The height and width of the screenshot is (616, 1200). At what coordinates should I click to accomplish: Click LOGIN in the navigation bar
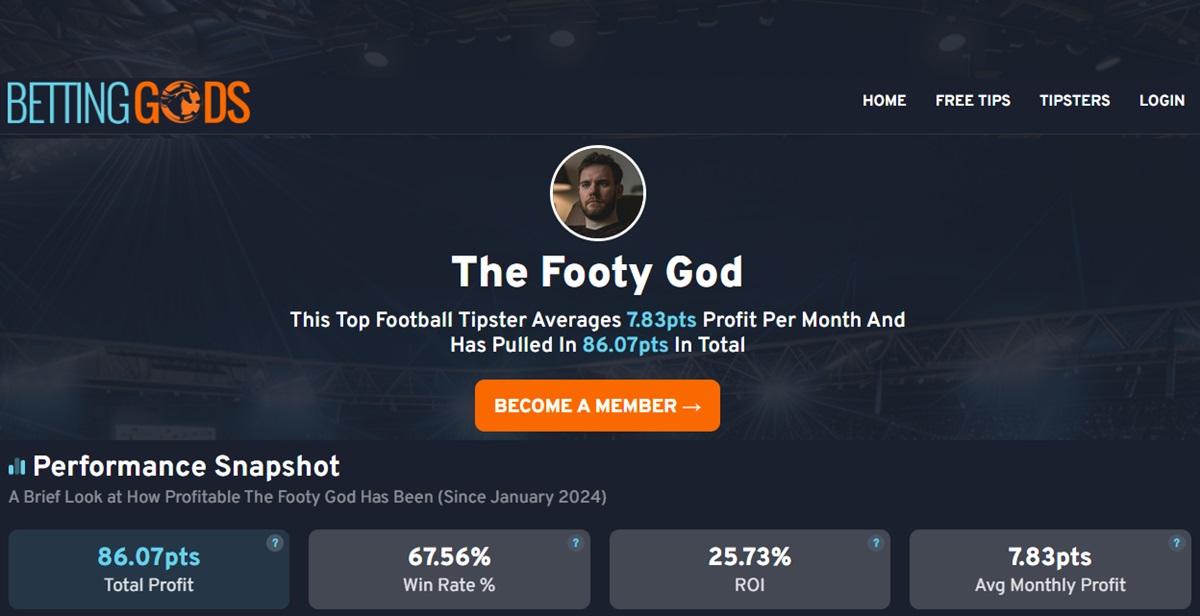click(1162, 100)
